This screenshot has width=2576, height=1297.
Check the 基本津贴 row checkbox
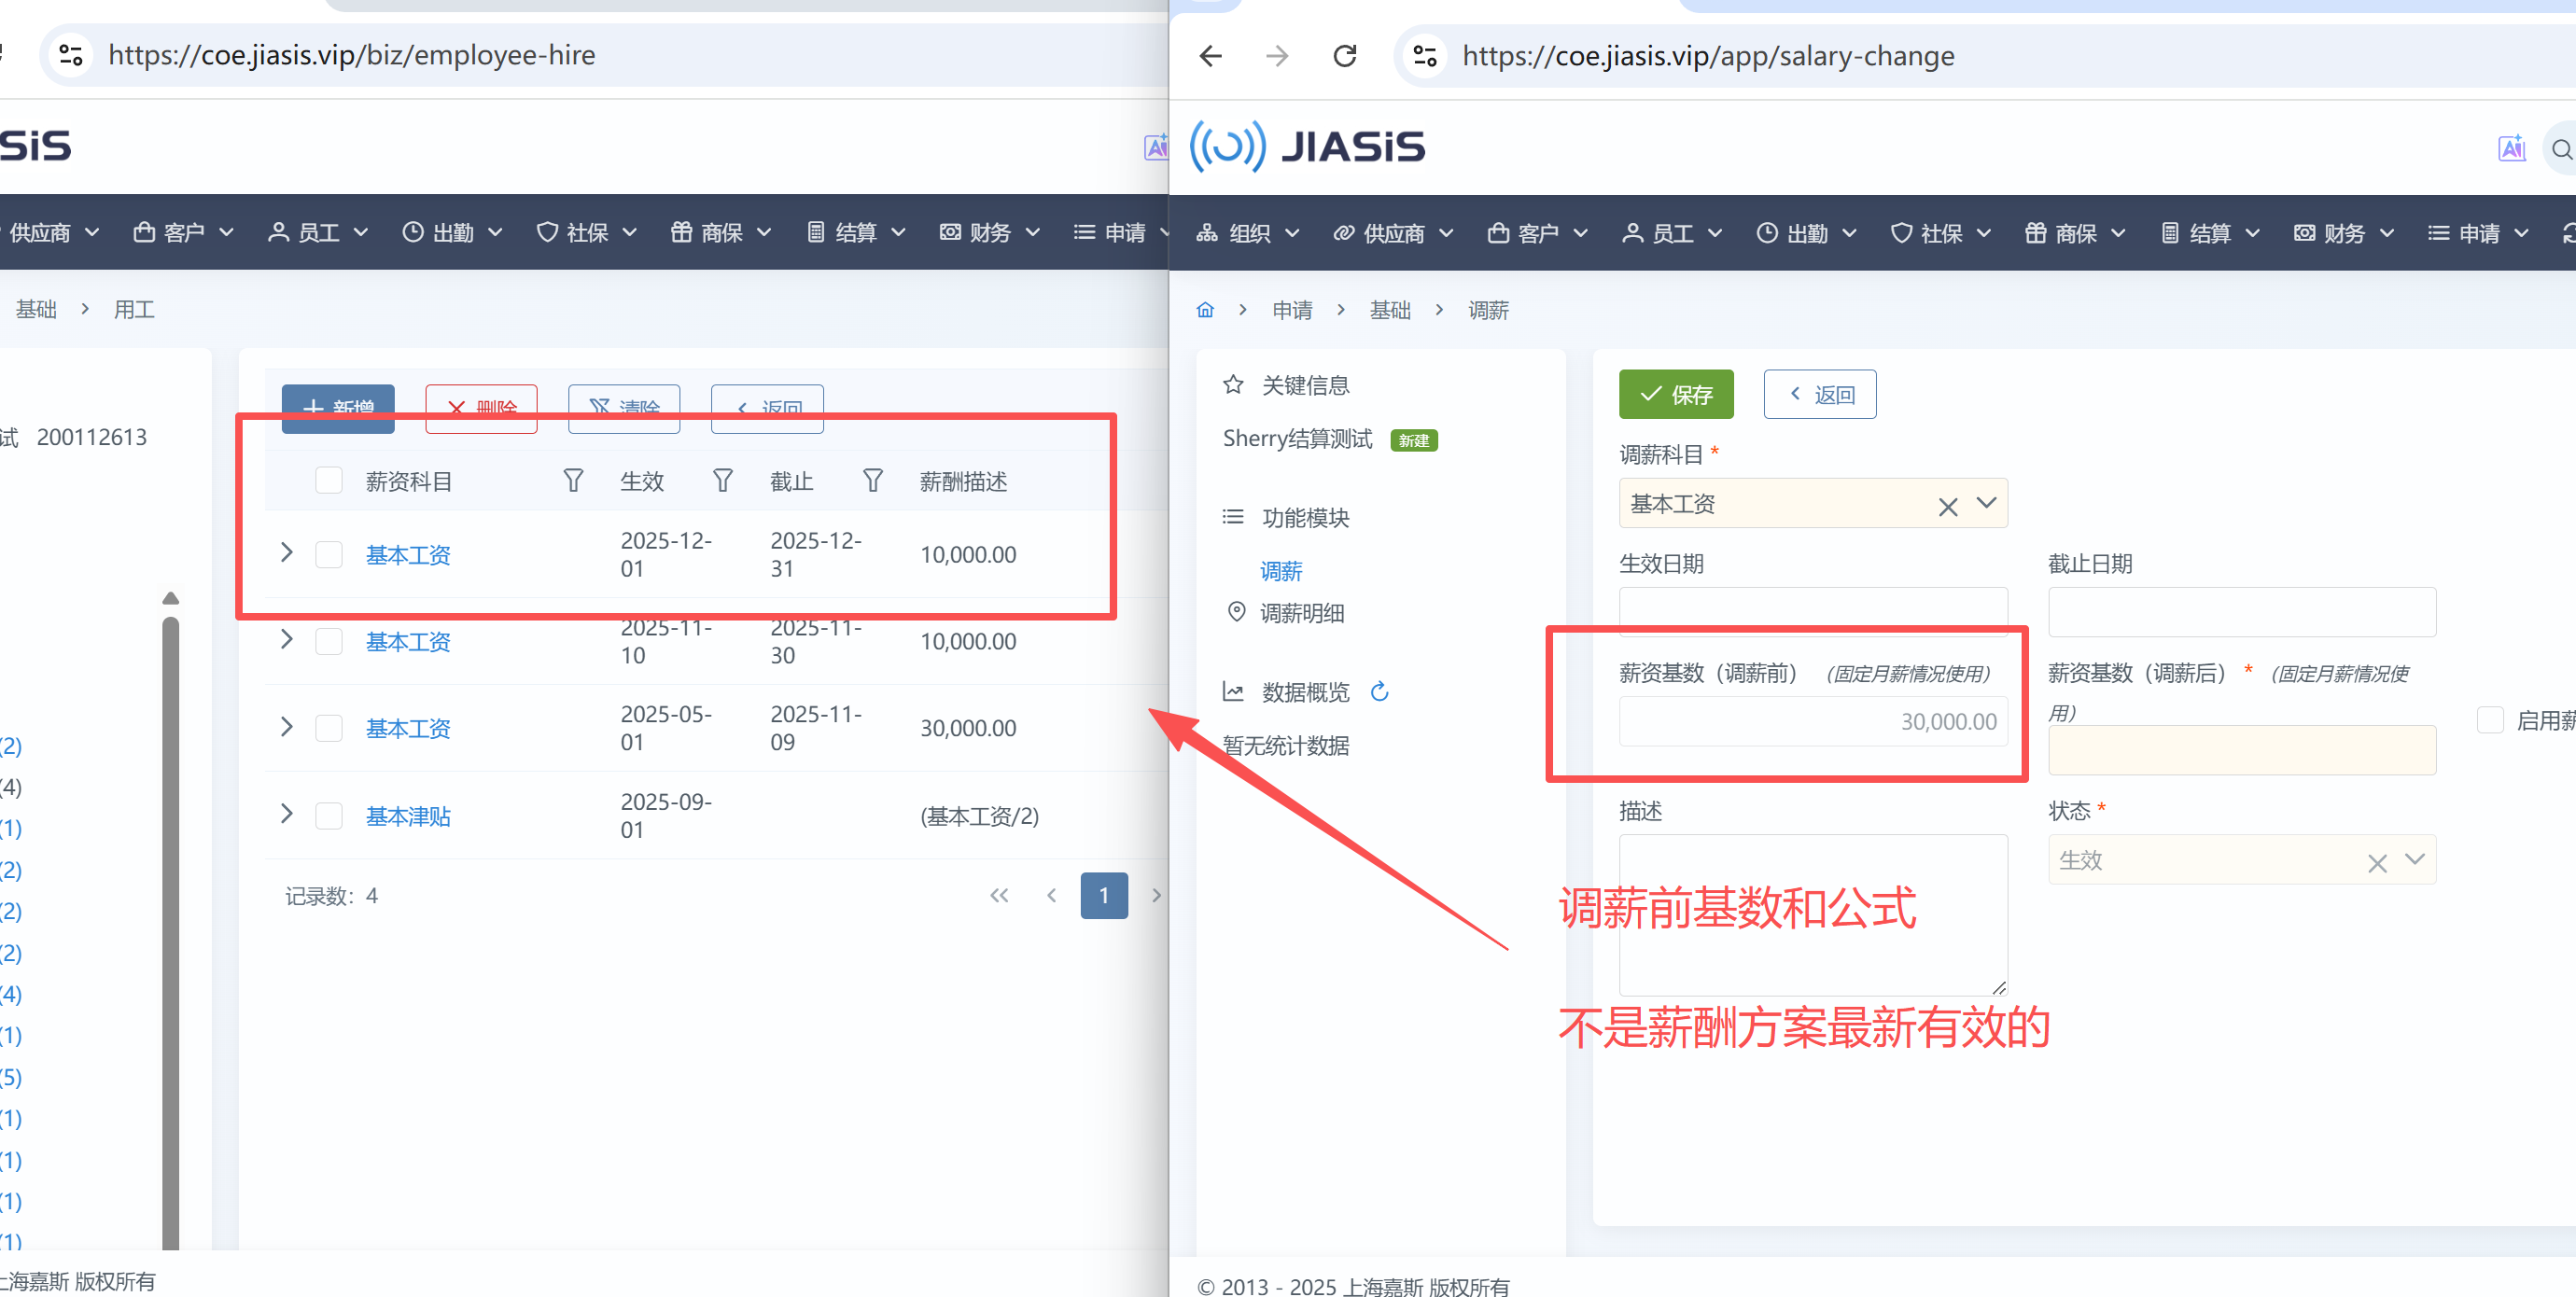coord(329,816)
